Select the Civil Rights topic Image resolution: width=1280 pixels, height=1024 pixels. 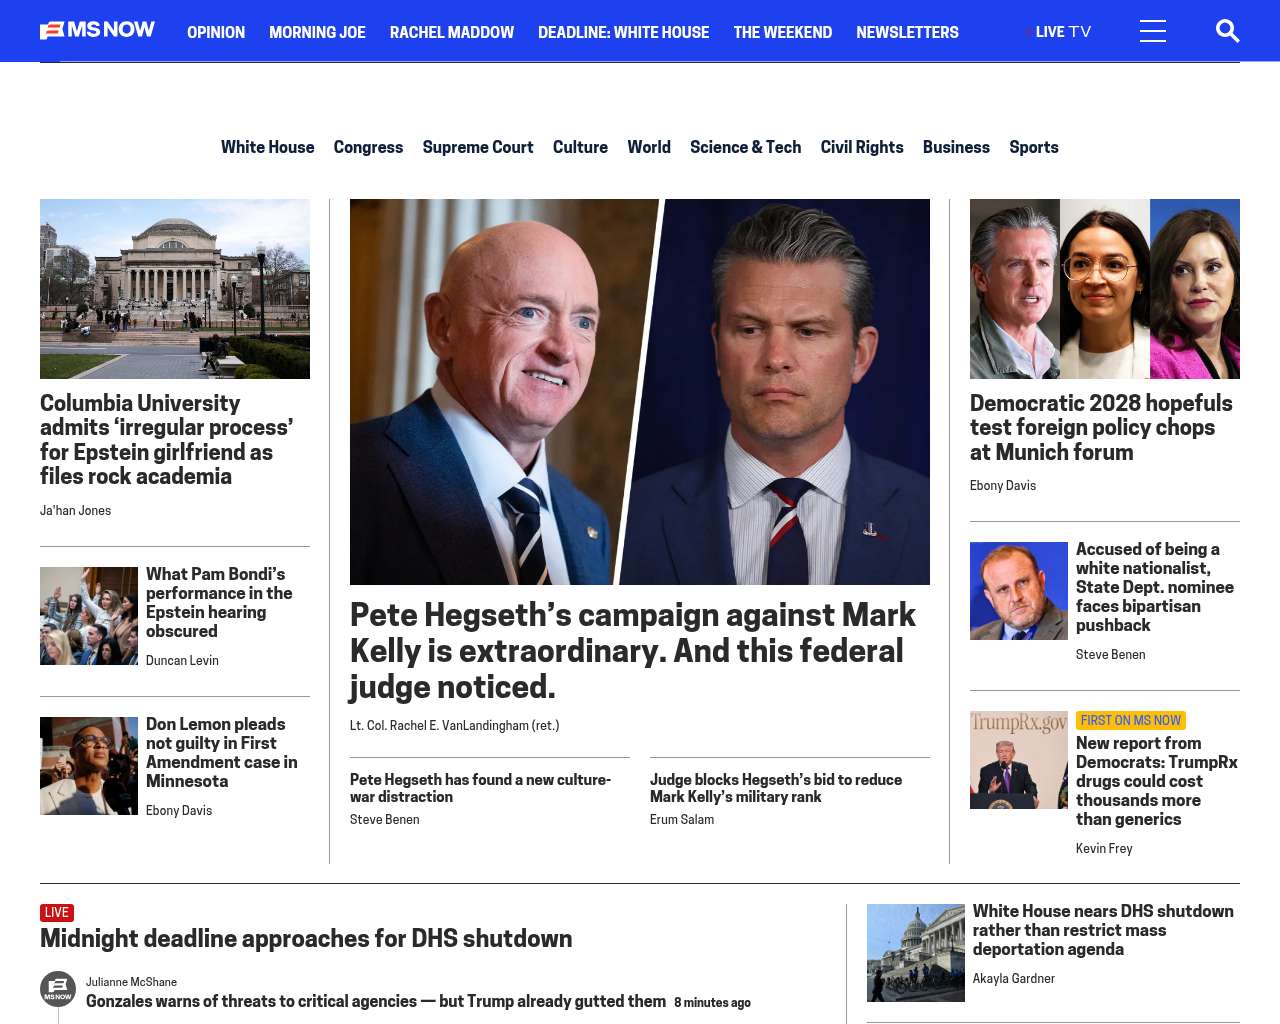tap(862, 147)
